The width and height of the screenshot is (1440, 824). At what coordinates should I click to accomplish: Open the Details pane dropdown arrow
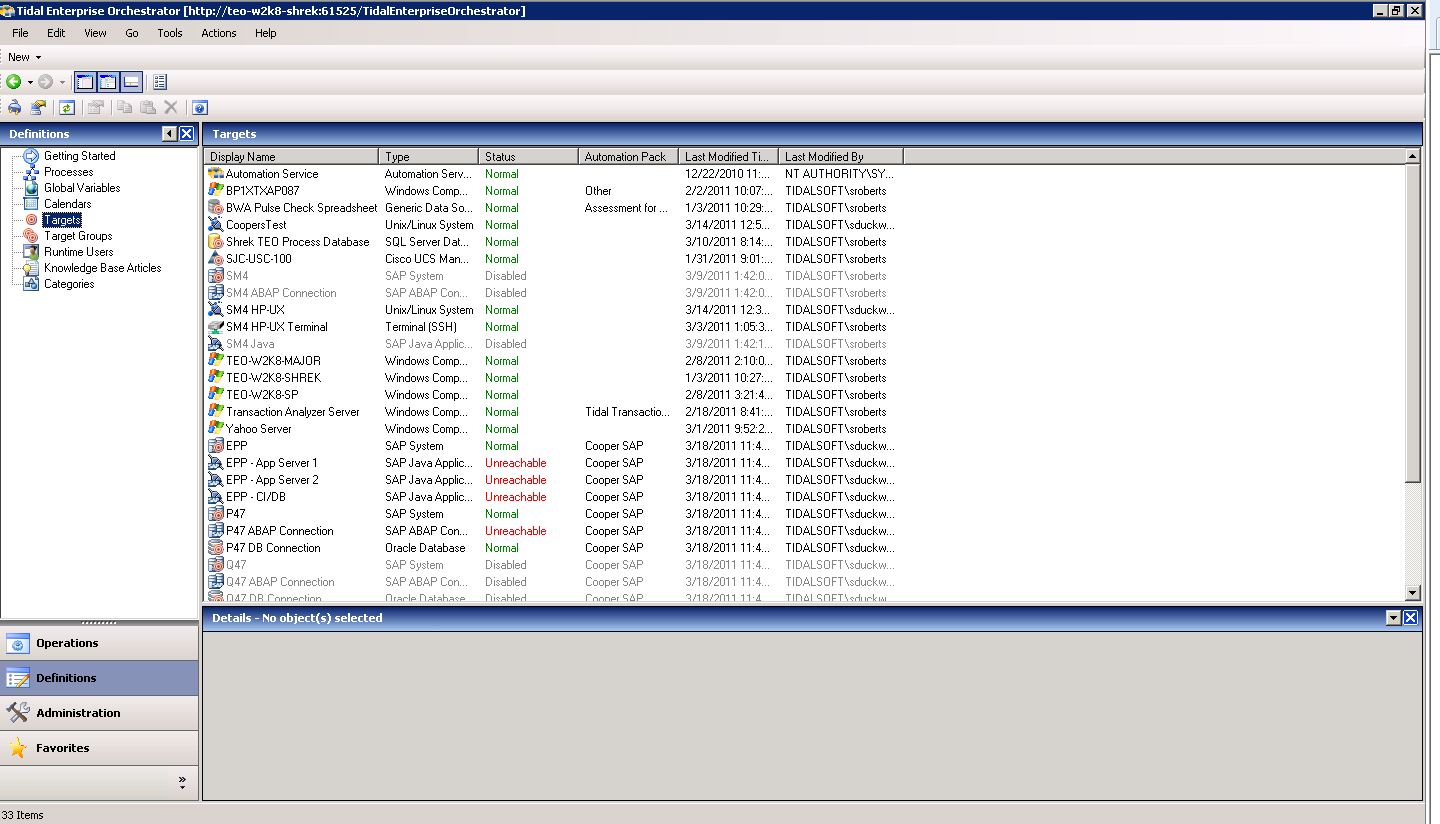pos(1393,618)
